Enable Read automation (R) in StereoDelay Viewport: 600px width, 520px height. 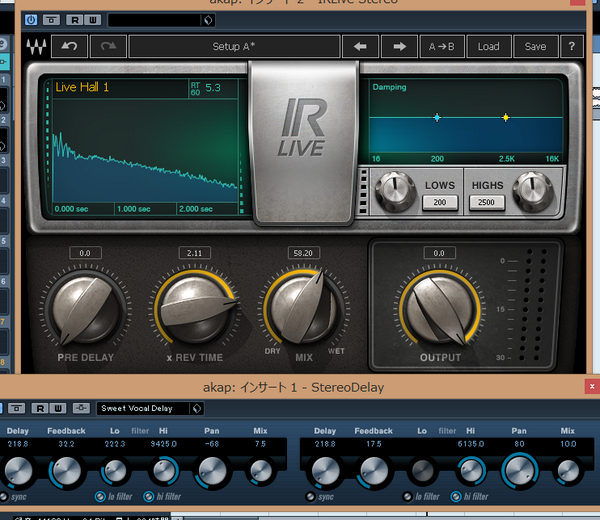point(40,408)
